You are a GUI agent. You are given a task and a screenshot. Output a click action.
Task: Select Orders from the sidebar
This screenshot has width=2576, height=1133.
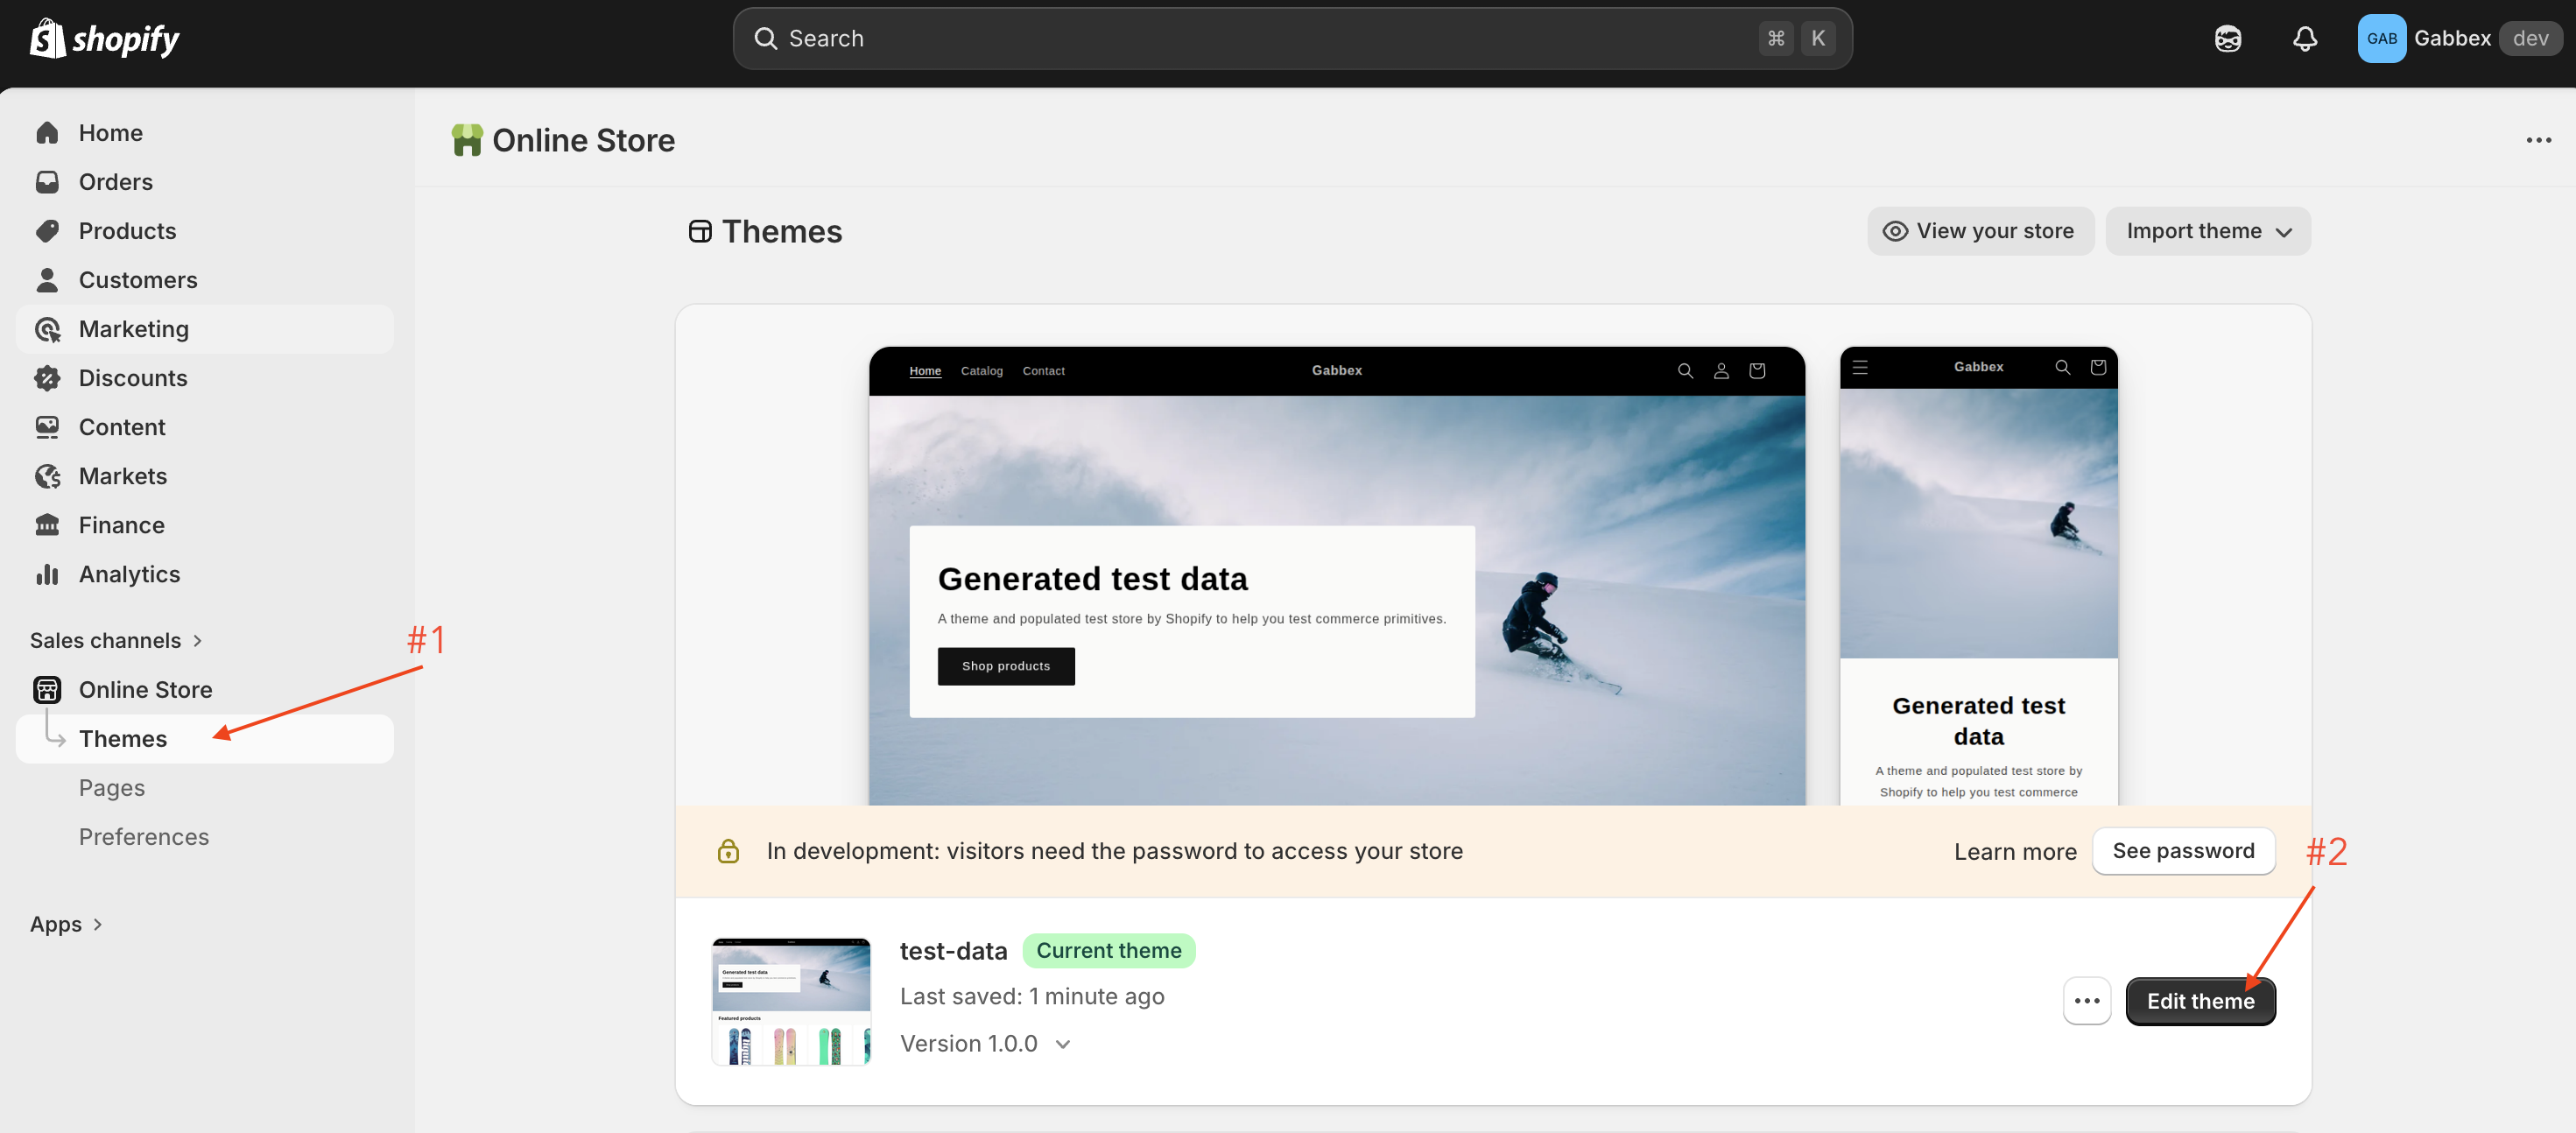[116, 181]
